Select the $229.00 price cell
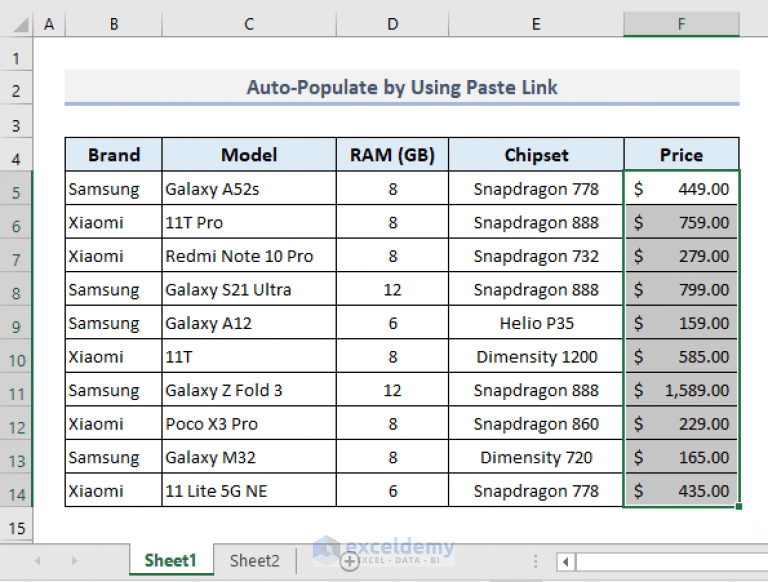768x582 pixels. [681, 424]
